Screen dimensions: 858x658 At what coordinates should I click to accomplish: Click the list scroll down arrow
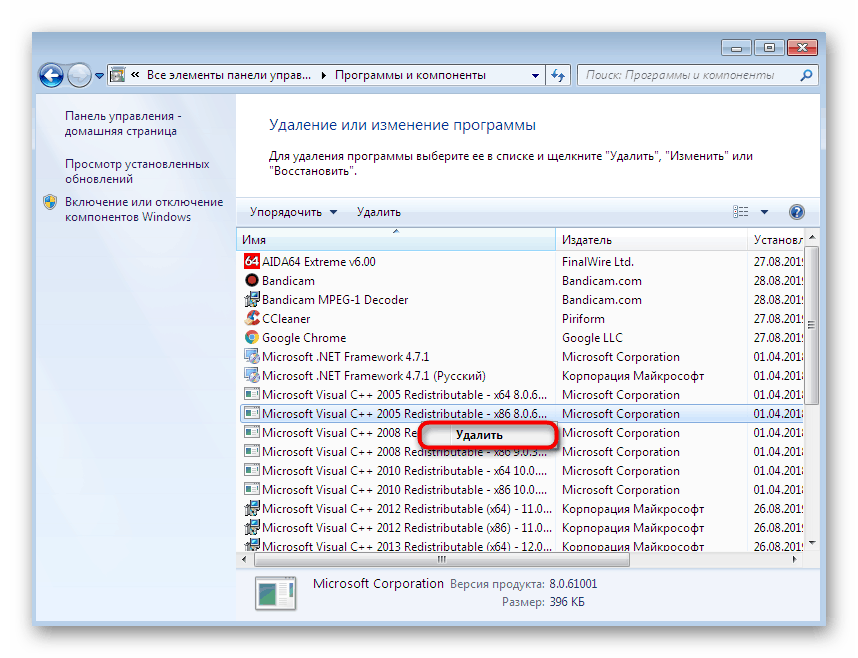coord(812,543)
